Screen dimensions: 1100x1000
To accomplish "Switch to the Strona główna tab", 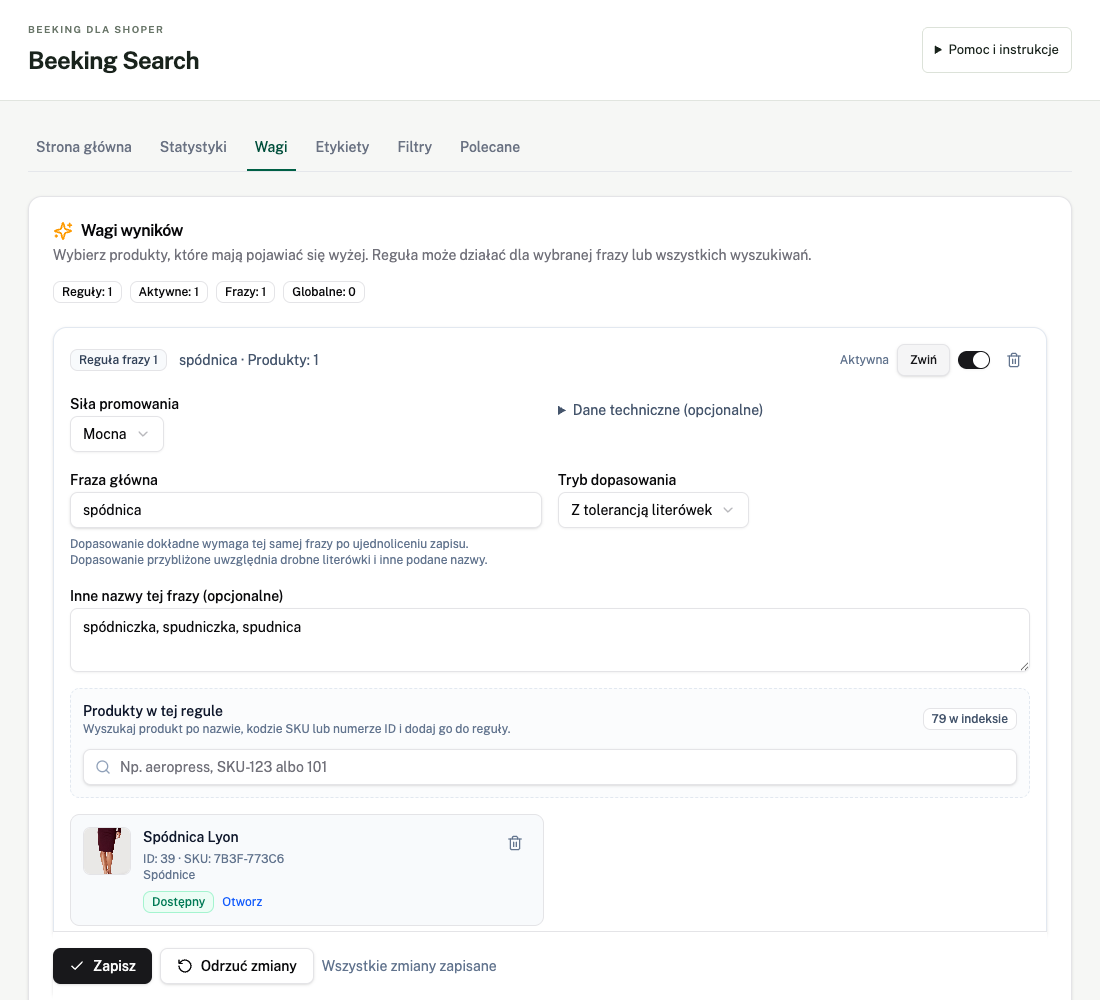I will (84, 147).
